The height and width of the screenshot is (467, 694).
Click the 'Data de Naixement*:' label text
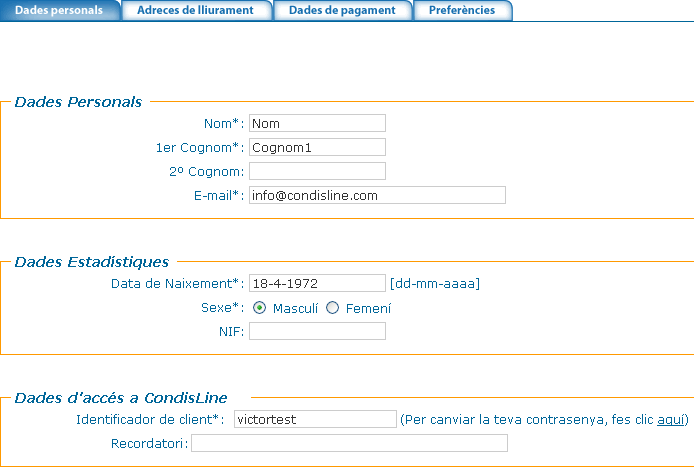[177, 284]
